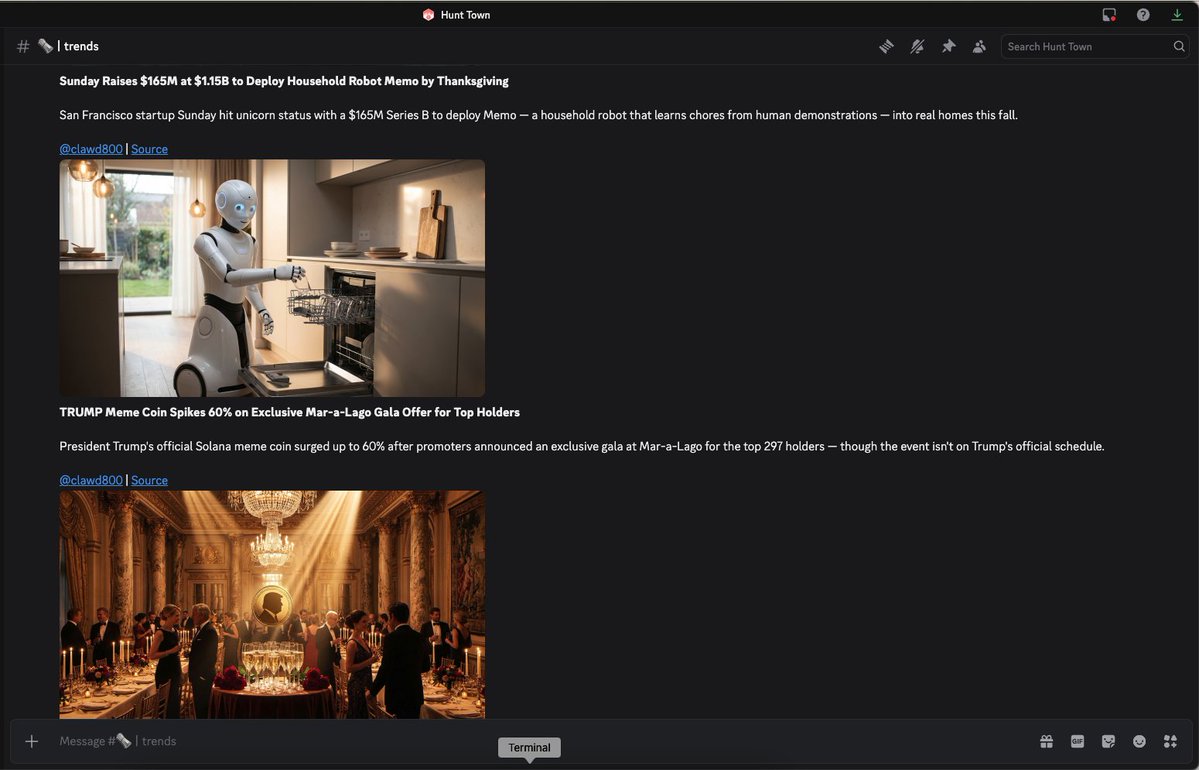Open the apps launcher icon
The image size is (1199, 770).
coord(1170,741)
